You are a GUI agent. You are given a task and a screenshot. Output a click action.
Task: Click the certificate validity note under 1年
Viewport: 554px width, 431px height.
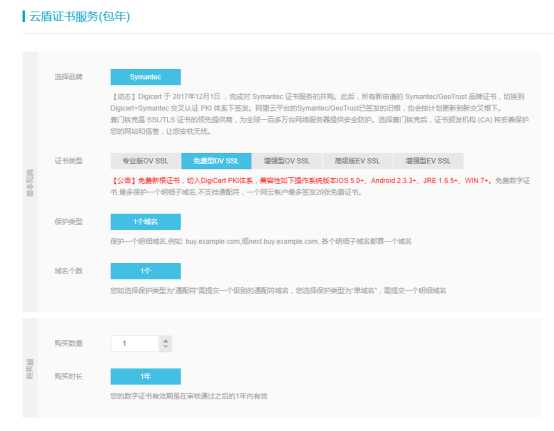click(x=189, y=396)
